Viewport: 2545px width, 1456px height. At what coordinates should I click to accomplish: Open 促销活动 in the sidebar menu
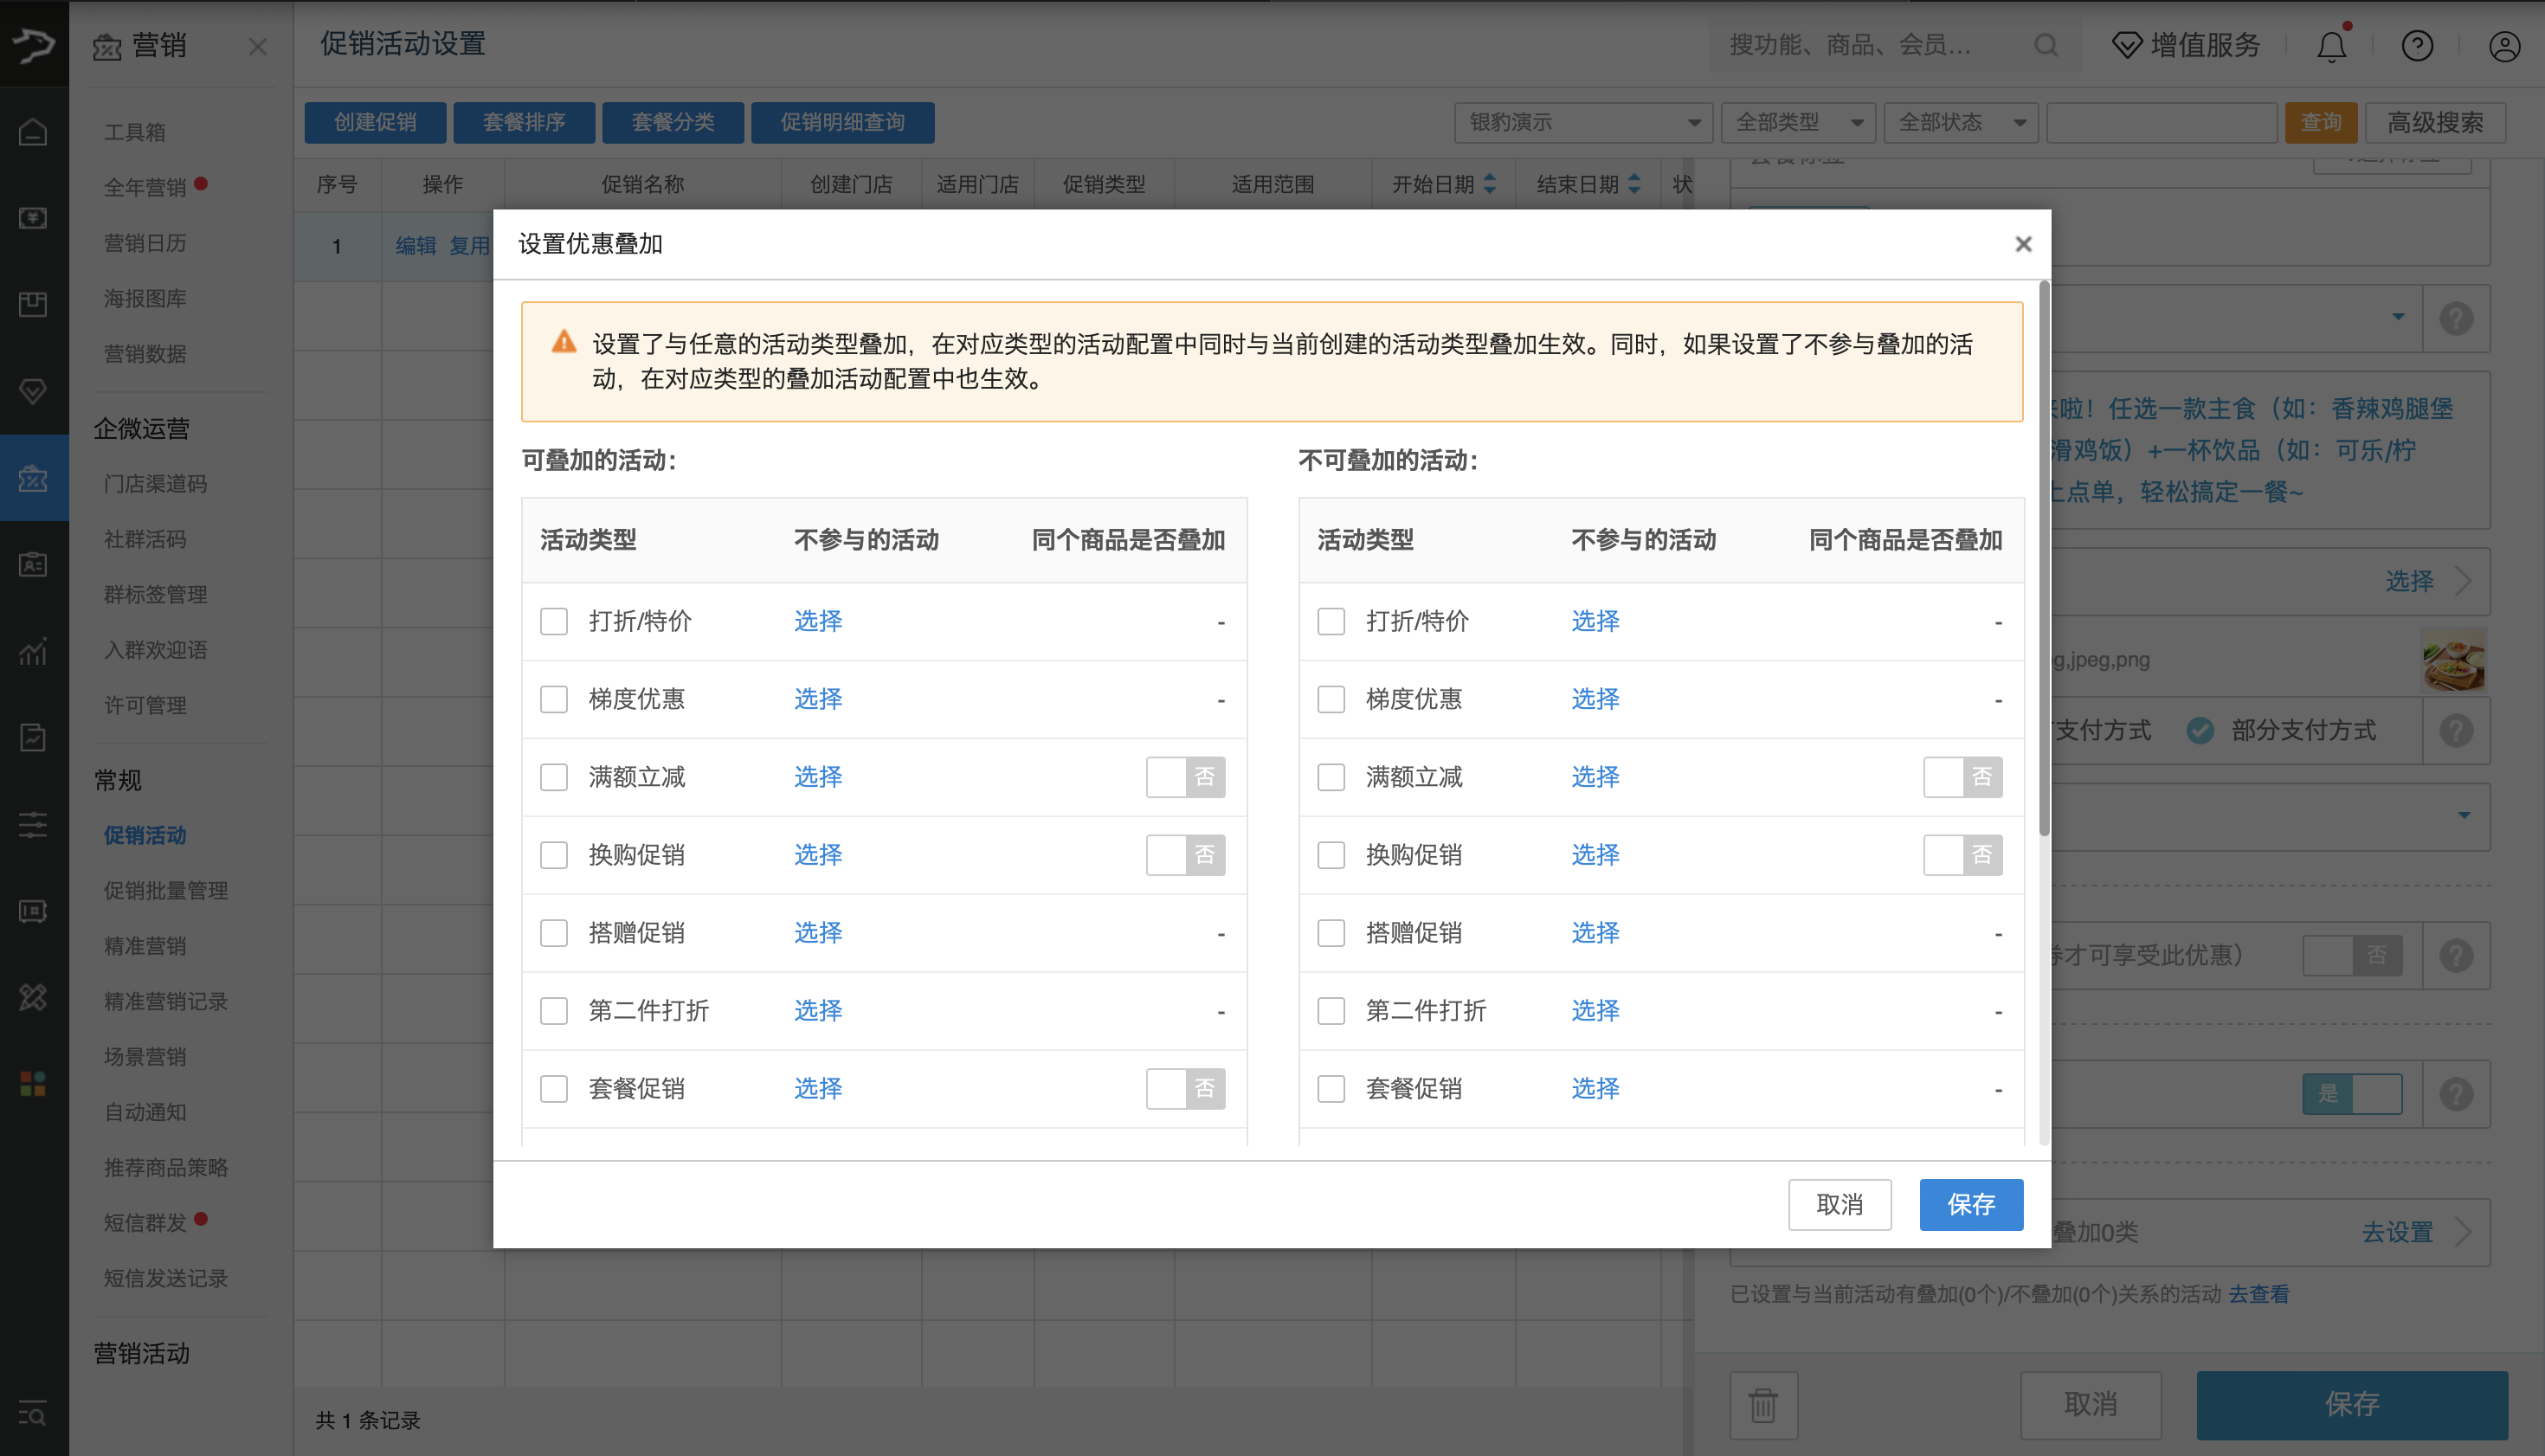[x=145, y=835]
